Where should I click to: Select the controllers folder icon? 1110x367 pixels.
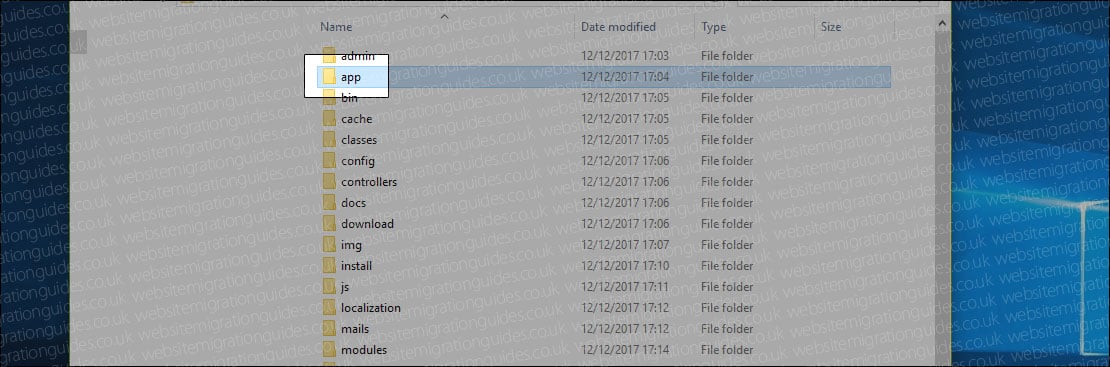click(x=329, y=181)
